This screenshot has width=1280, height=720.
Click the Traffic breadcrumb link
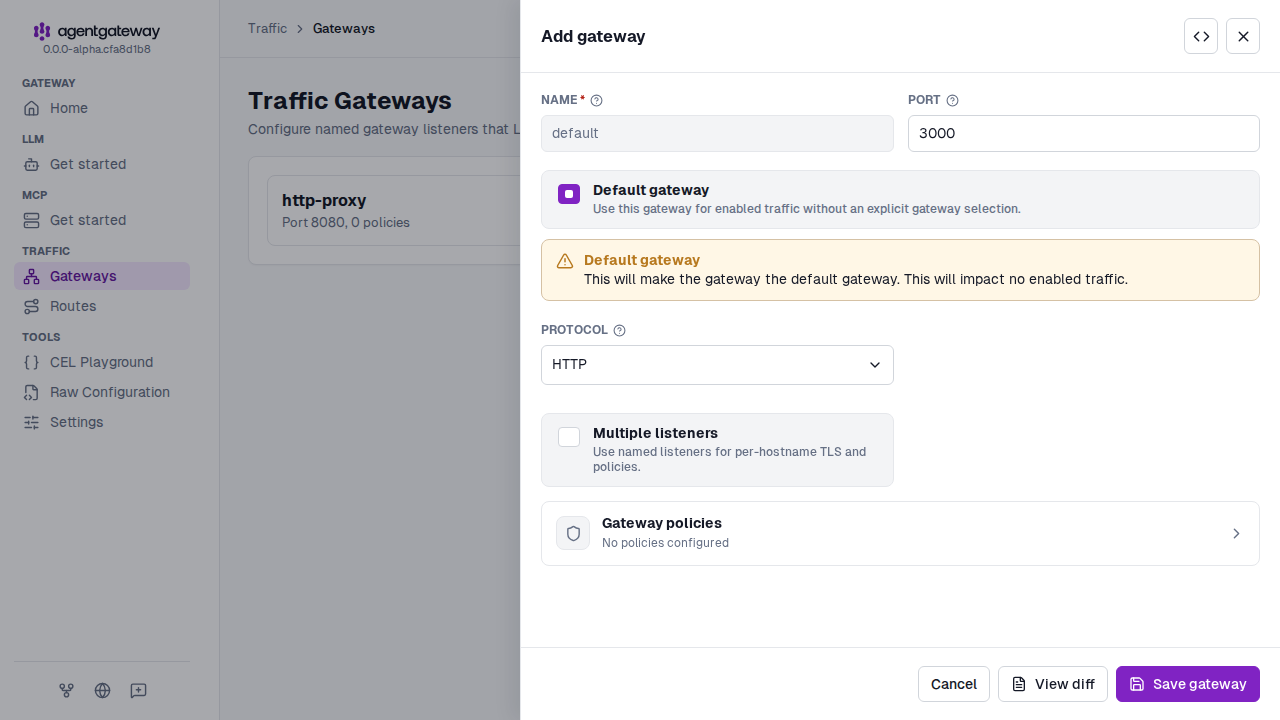coord(267,28)
